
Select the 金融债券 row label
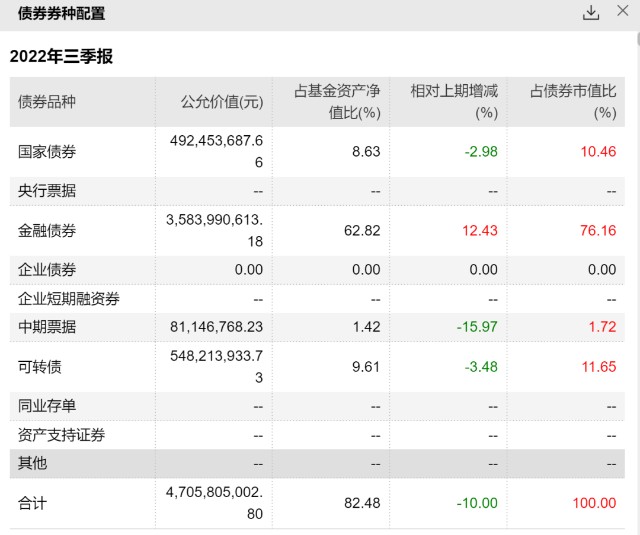[x=47, y=231]
